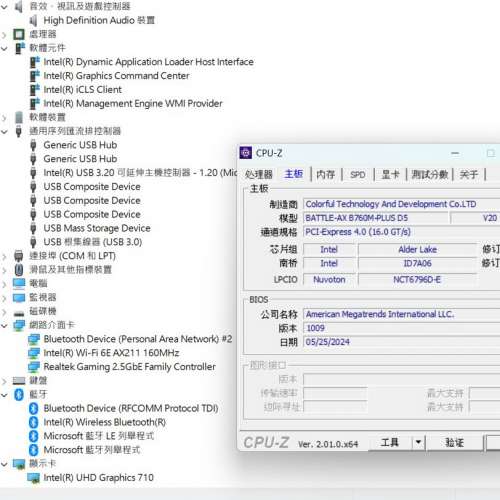Image resolution: width=500 pixels, height=500 pixels.
Task: Click the BIOS date field 05/25/2024
Action: (402, 342)
